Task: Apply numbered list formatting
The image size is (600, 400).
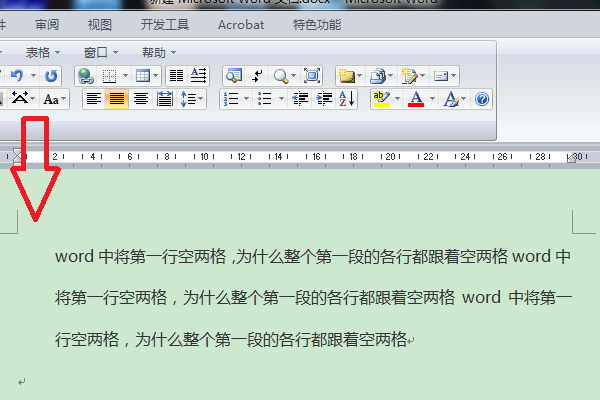Action: click(x=231, y=99)
